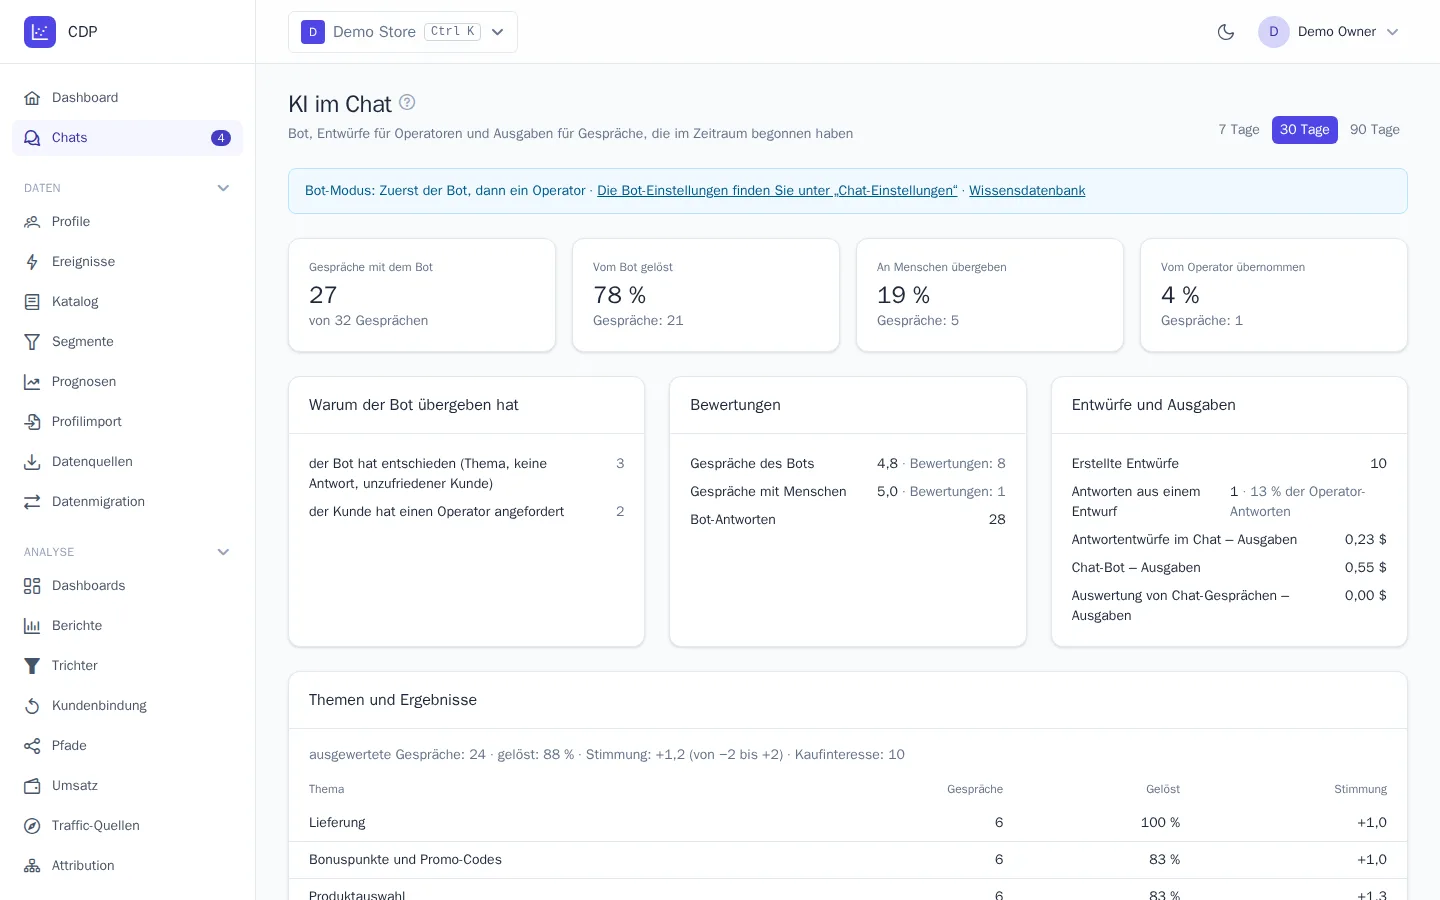The height and width of the screenshot is (900, 1440).
Task: Click the Prognosen chart icon
Action: click(x=32, y=382)
